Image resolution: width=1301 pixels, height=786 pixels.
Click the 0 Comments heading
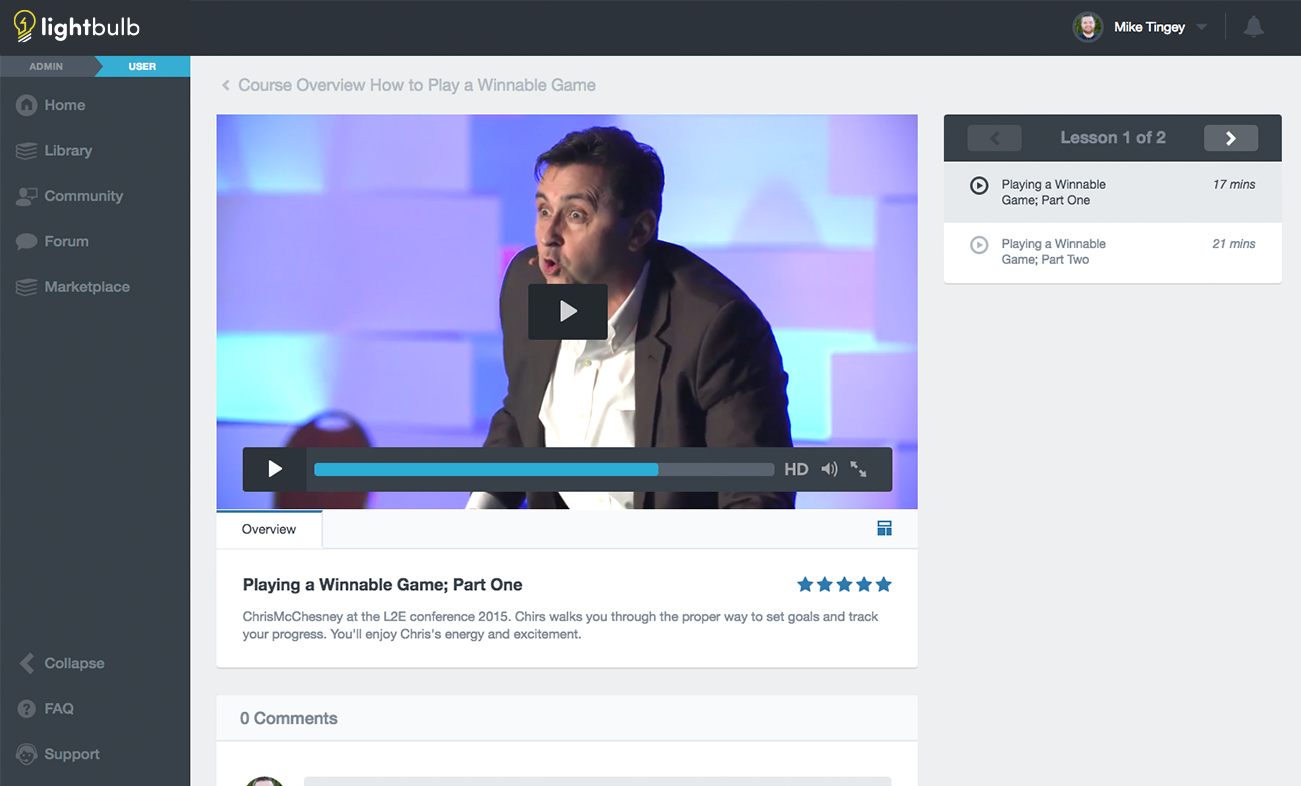[x=289, y=718]
